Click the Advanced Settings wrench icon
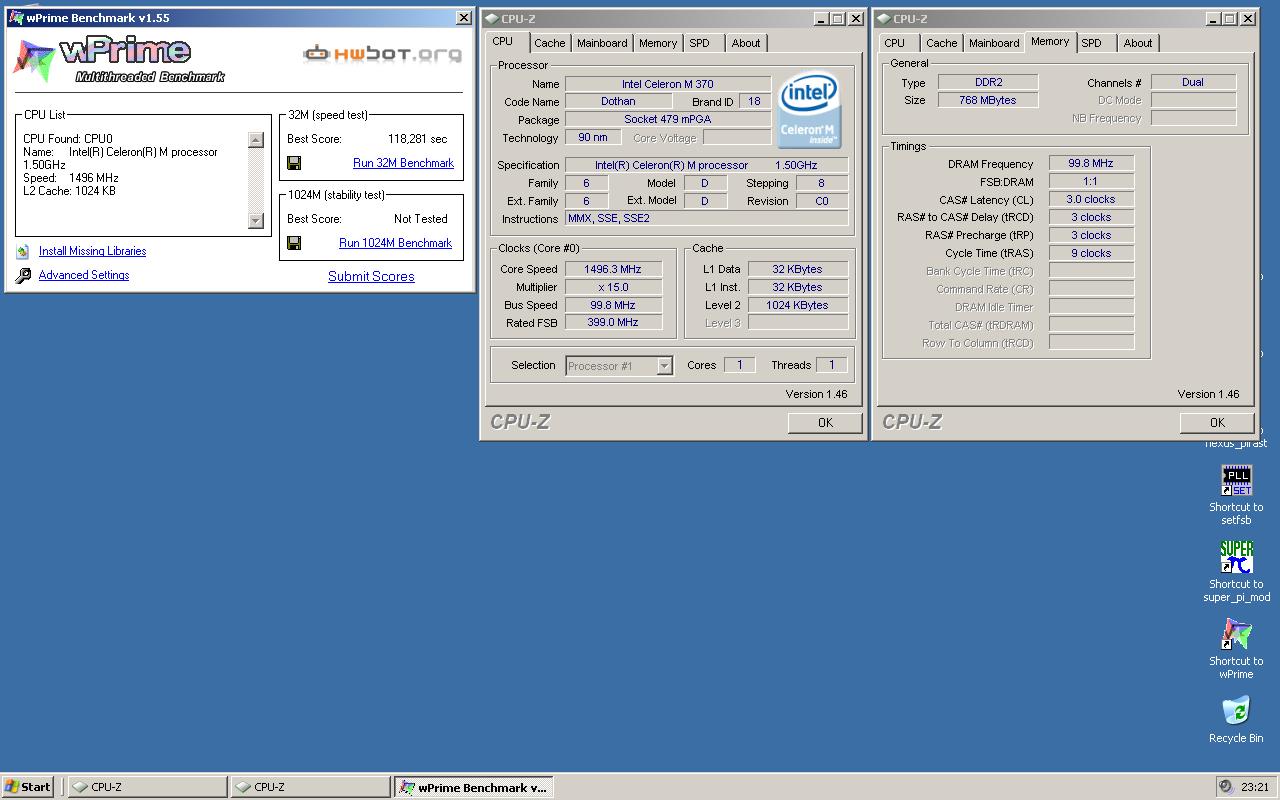Screen dimensions: 1280x800 tap(23, 276)
